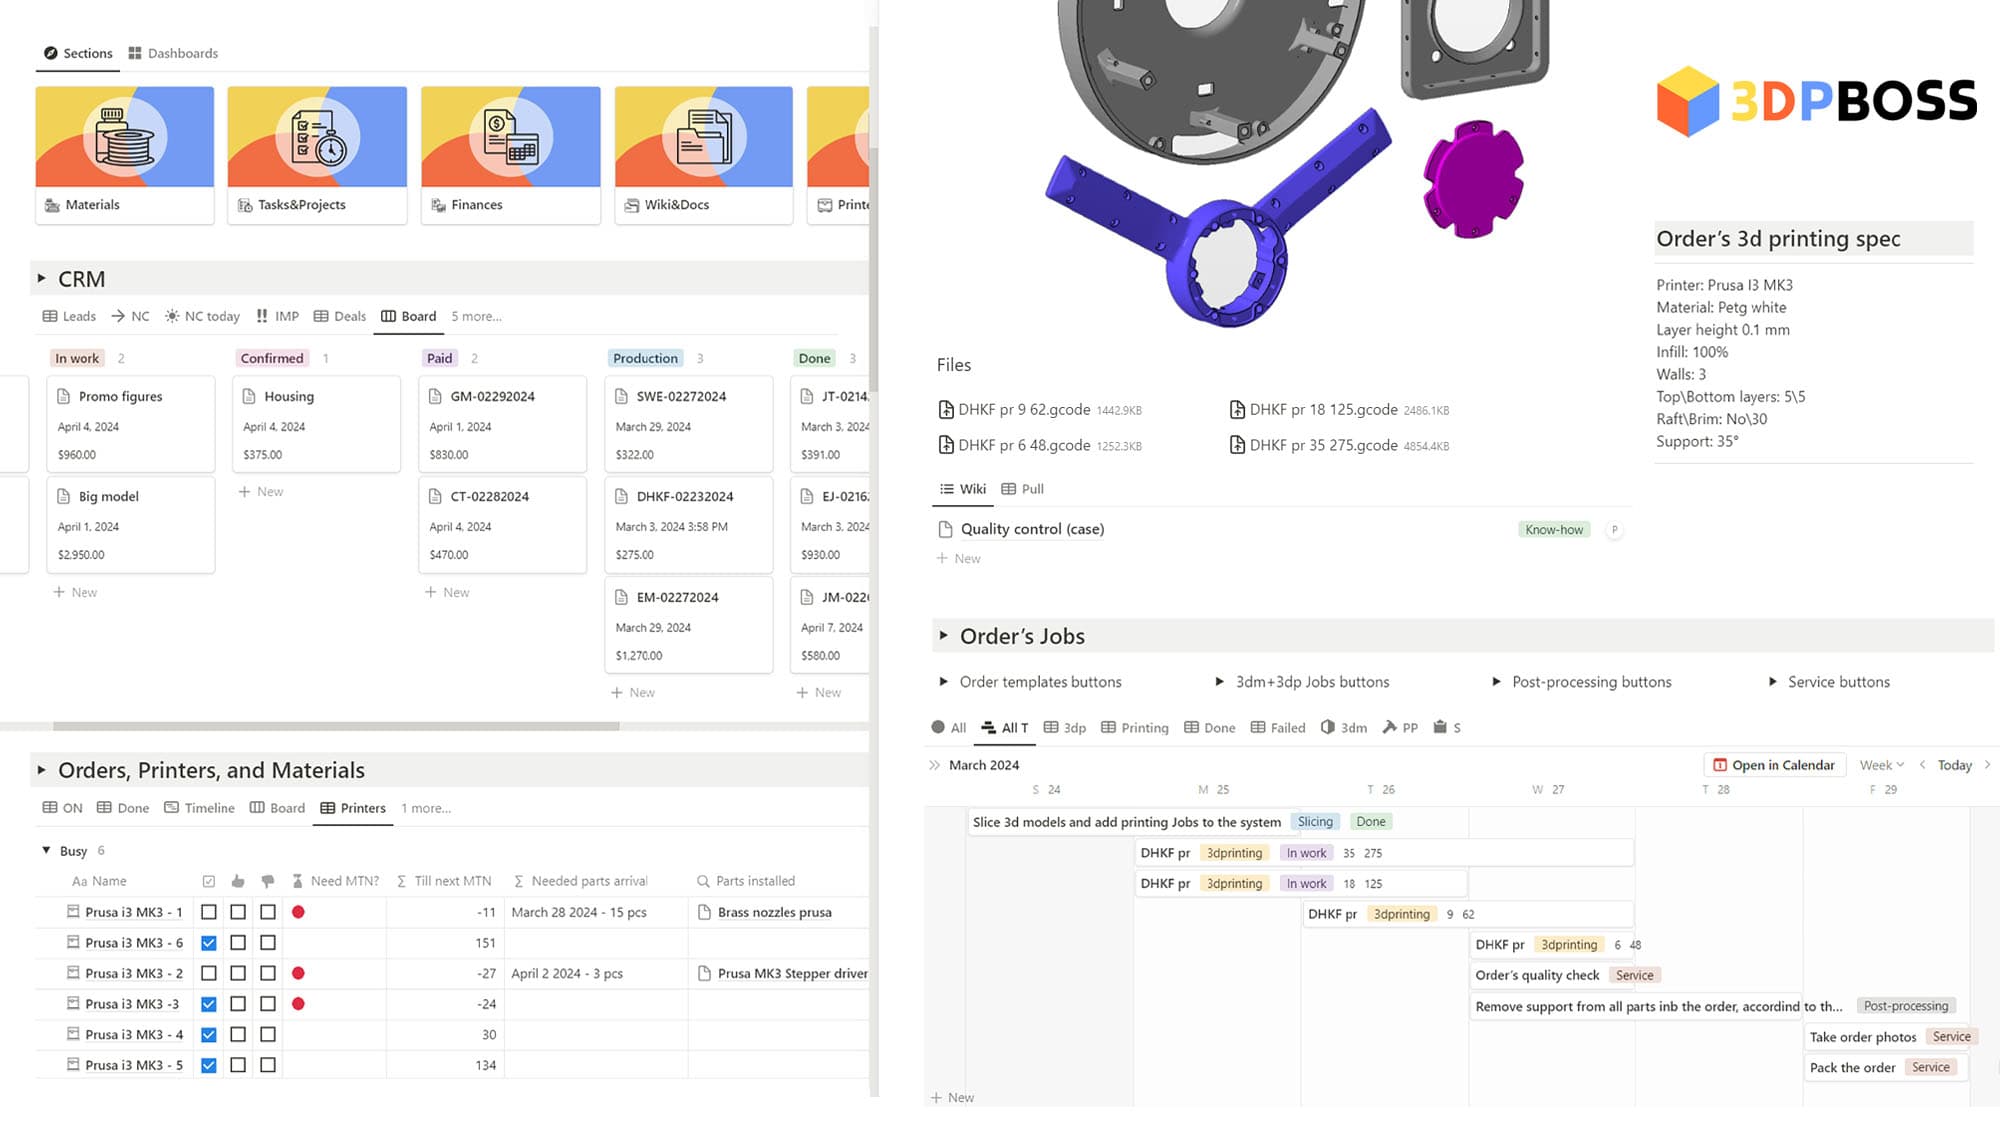2000x1125 pixels.
Task: Expand Order templates buttons toggle
Action: (x=943, y=682)
